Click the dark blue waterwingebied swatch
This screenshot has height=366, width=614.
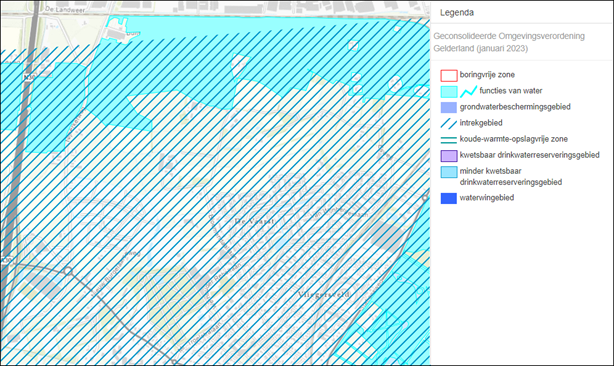[x=449, y=198]
